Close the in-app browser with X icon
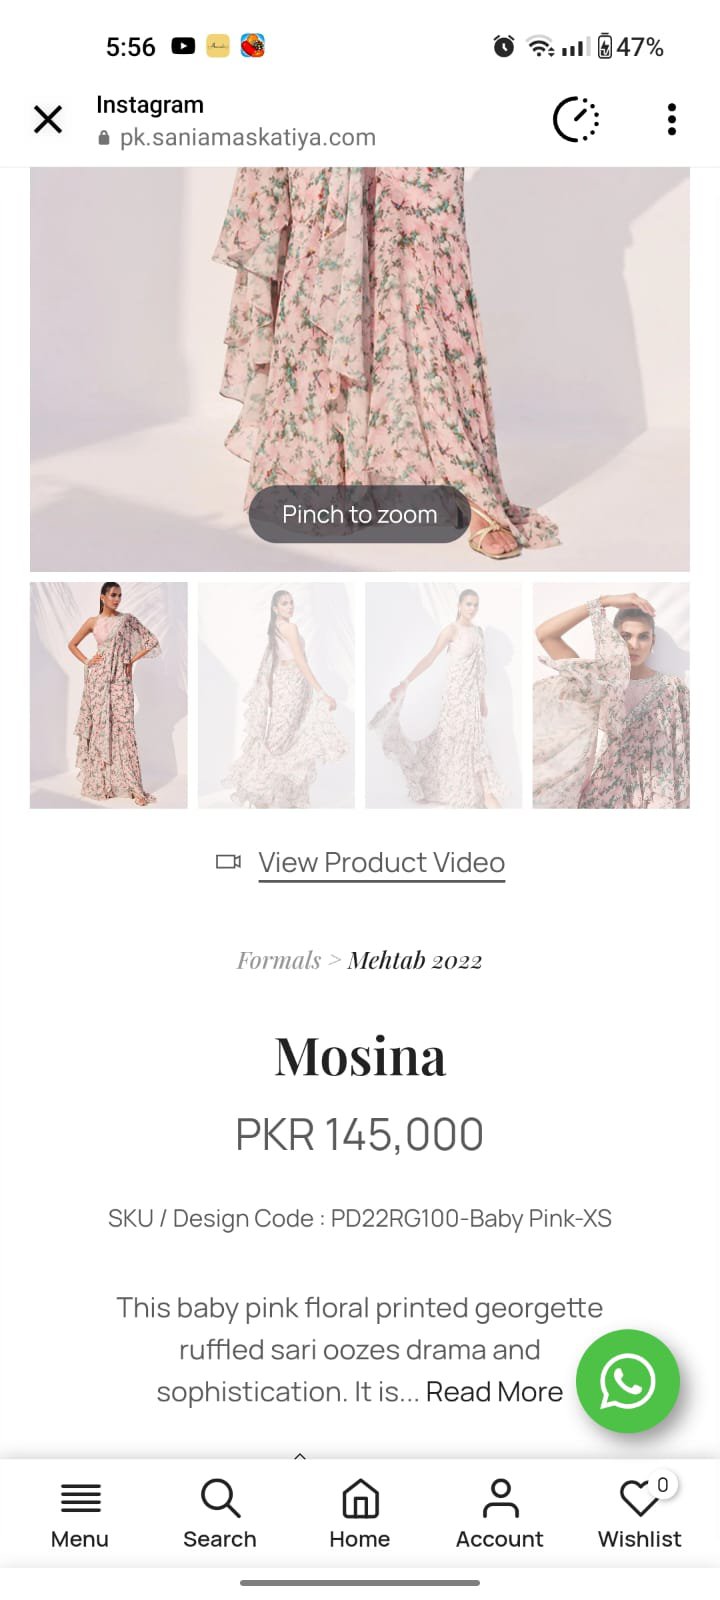Image resolution: width=720 pixels, height=1600 pixels. click(x=48, y=120)
